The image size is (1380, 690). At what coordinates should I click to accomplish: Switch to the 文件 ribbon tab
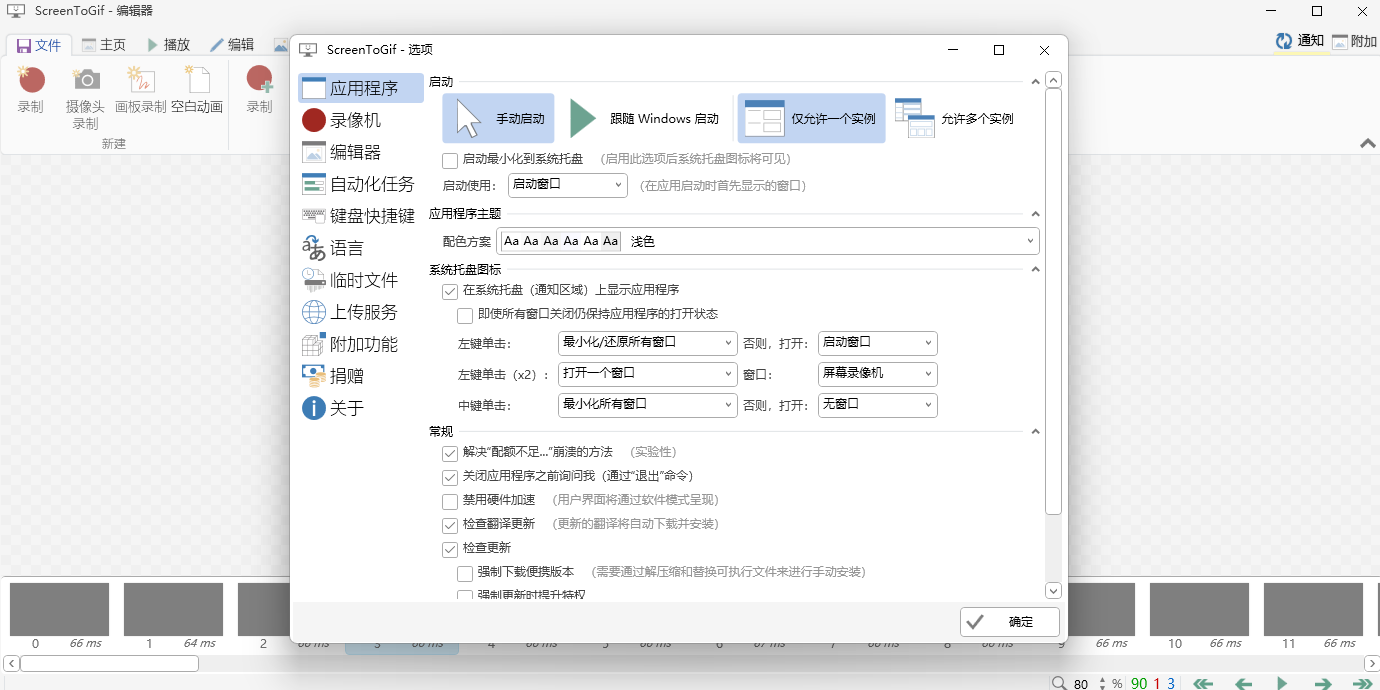tap(40, 45)
